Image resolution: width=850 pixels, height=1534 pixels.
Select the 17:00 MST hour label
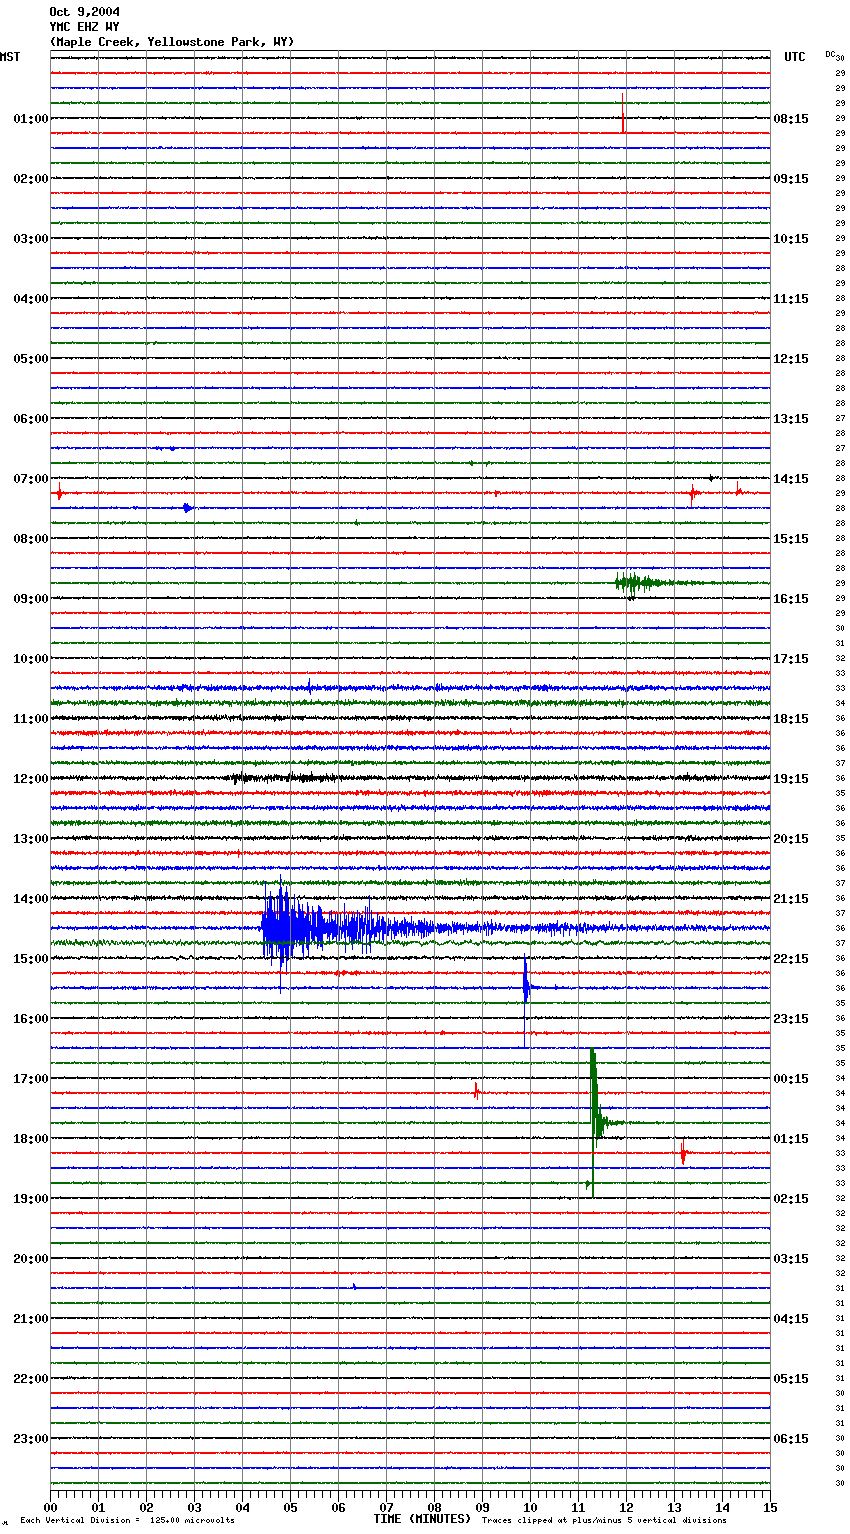31,1079
